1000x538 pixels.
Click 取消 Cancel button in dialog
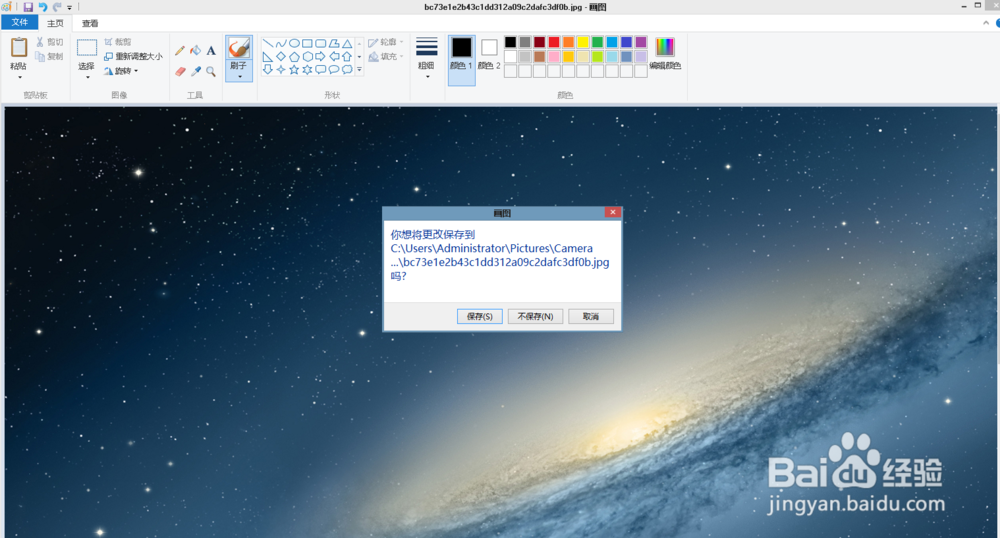point(591,316)
